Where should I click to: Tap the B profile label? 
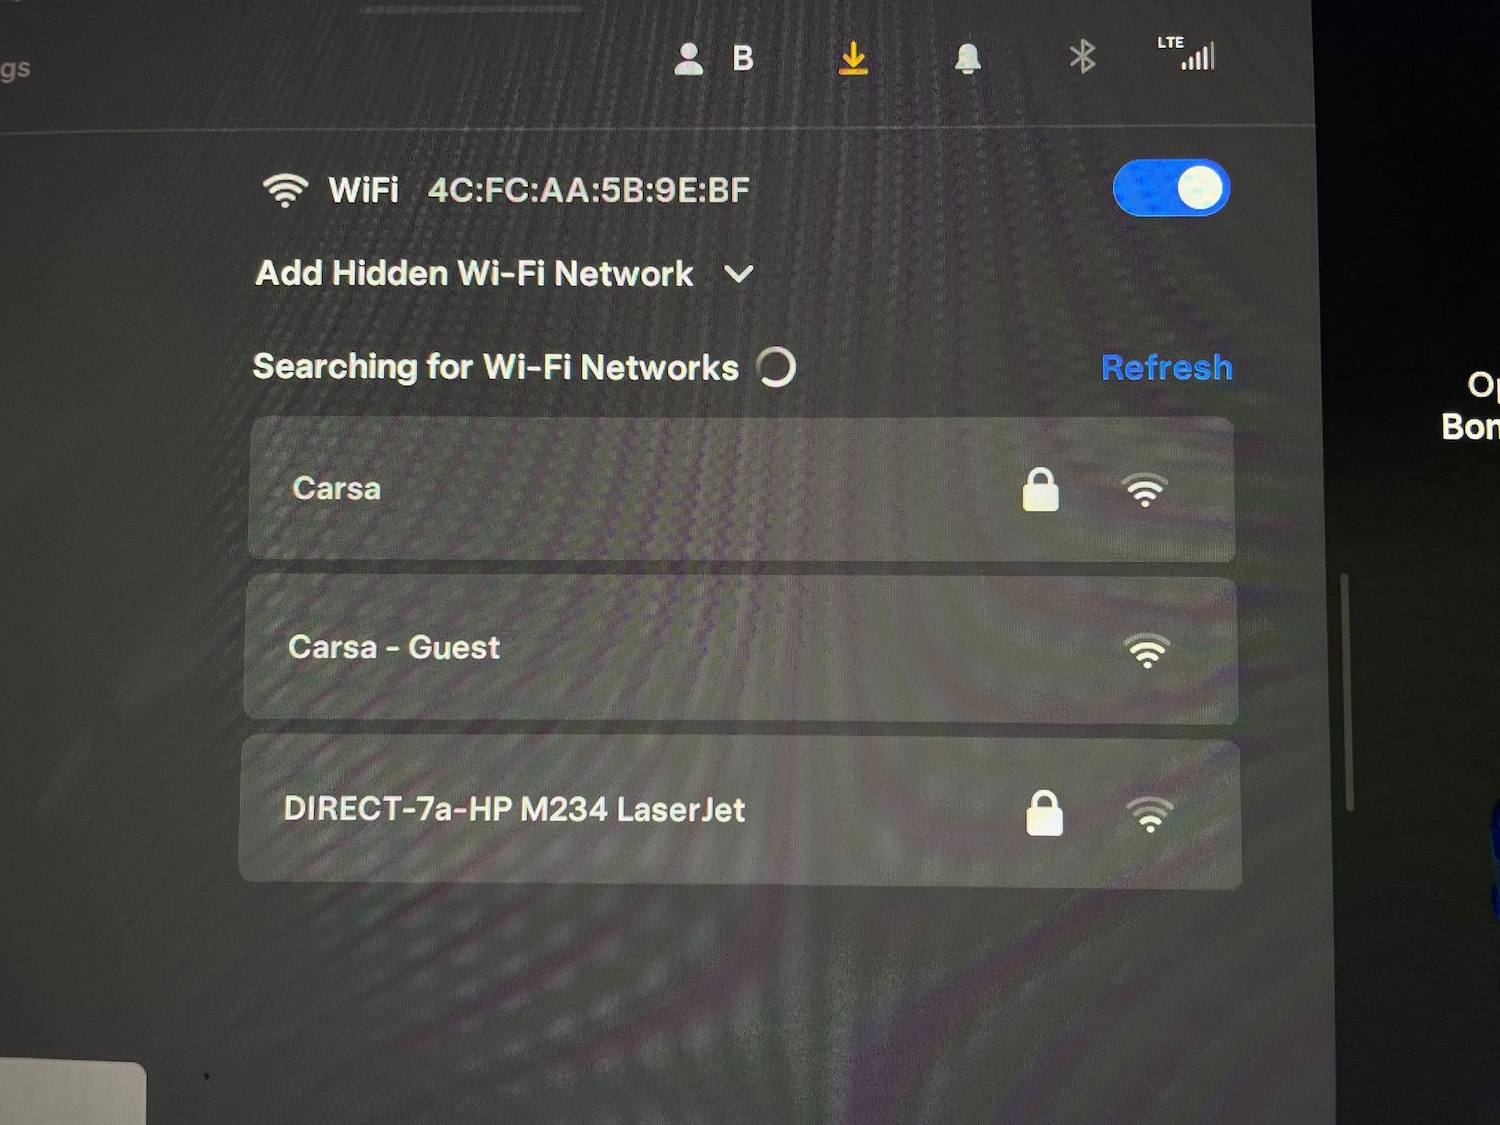click(x=742, y=59)
